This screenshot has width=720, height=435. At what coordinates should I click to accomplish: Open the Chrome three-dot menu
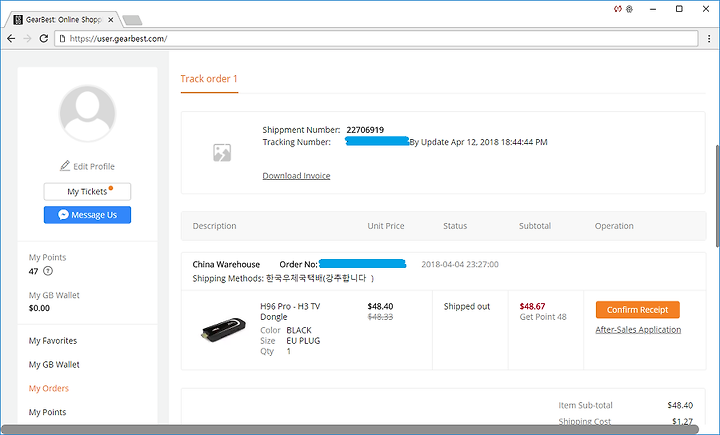click(709, 39)
